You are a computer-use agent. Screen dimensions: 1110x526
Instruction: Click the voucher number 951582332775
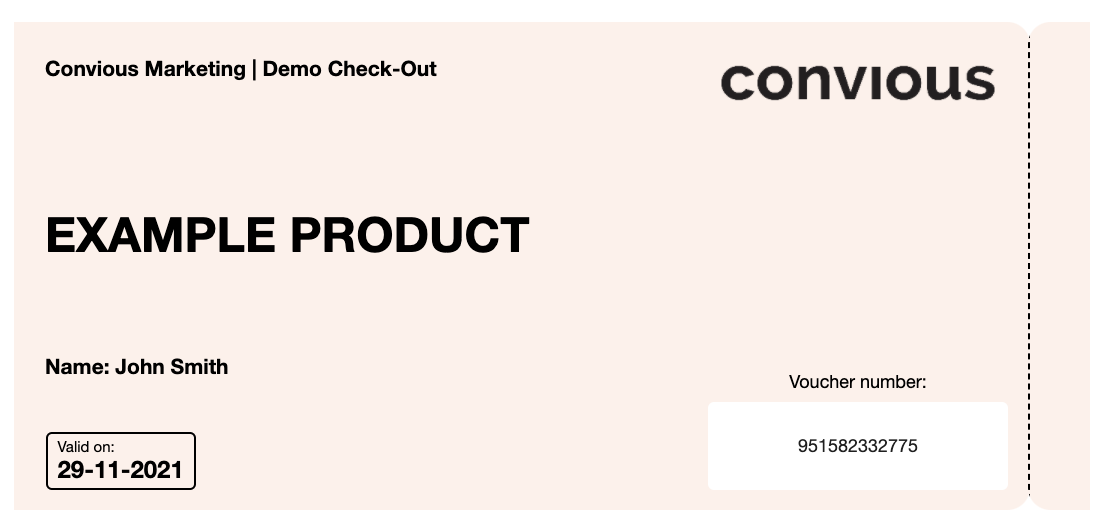click(x=857, y=446)
